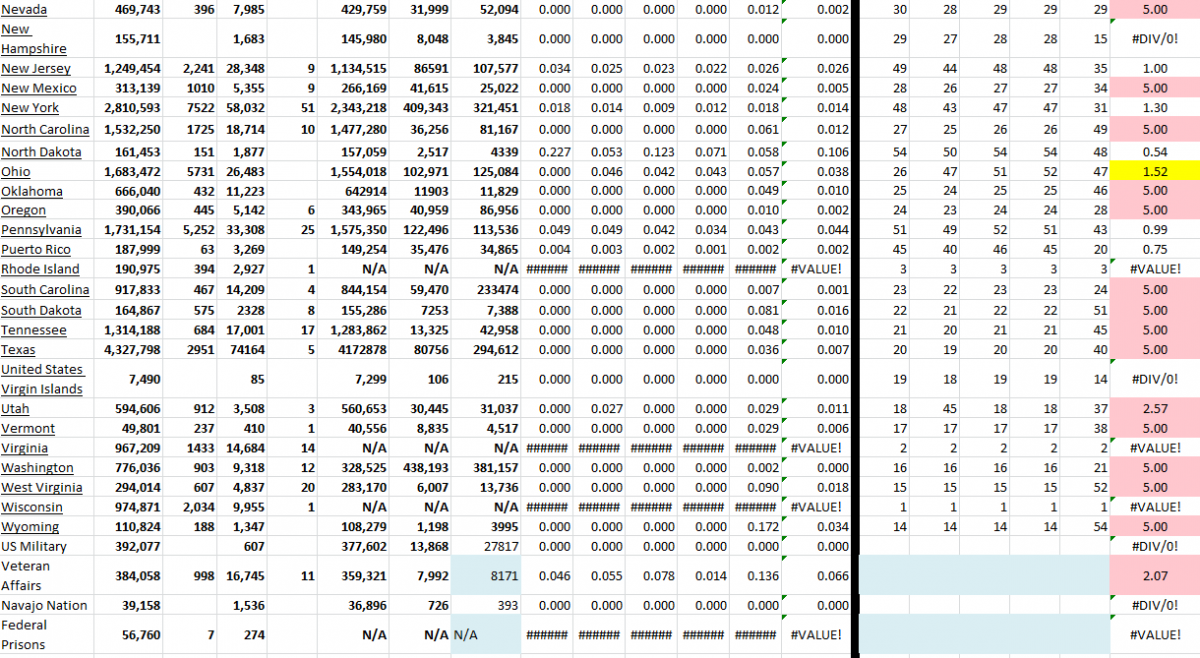Select the N/A cell in Federal Prisons row
Image resolution: width=1200 pixels, height=658 pixels.
(486, 634)
